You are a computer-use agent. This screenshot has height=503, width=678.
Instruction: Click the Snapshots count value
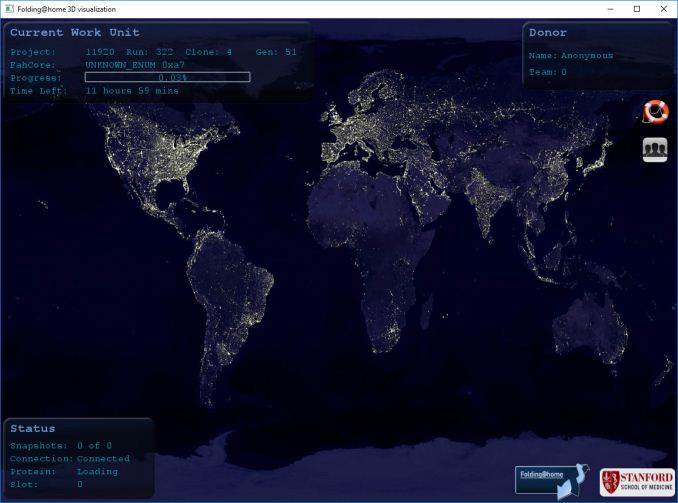point(94,445)
